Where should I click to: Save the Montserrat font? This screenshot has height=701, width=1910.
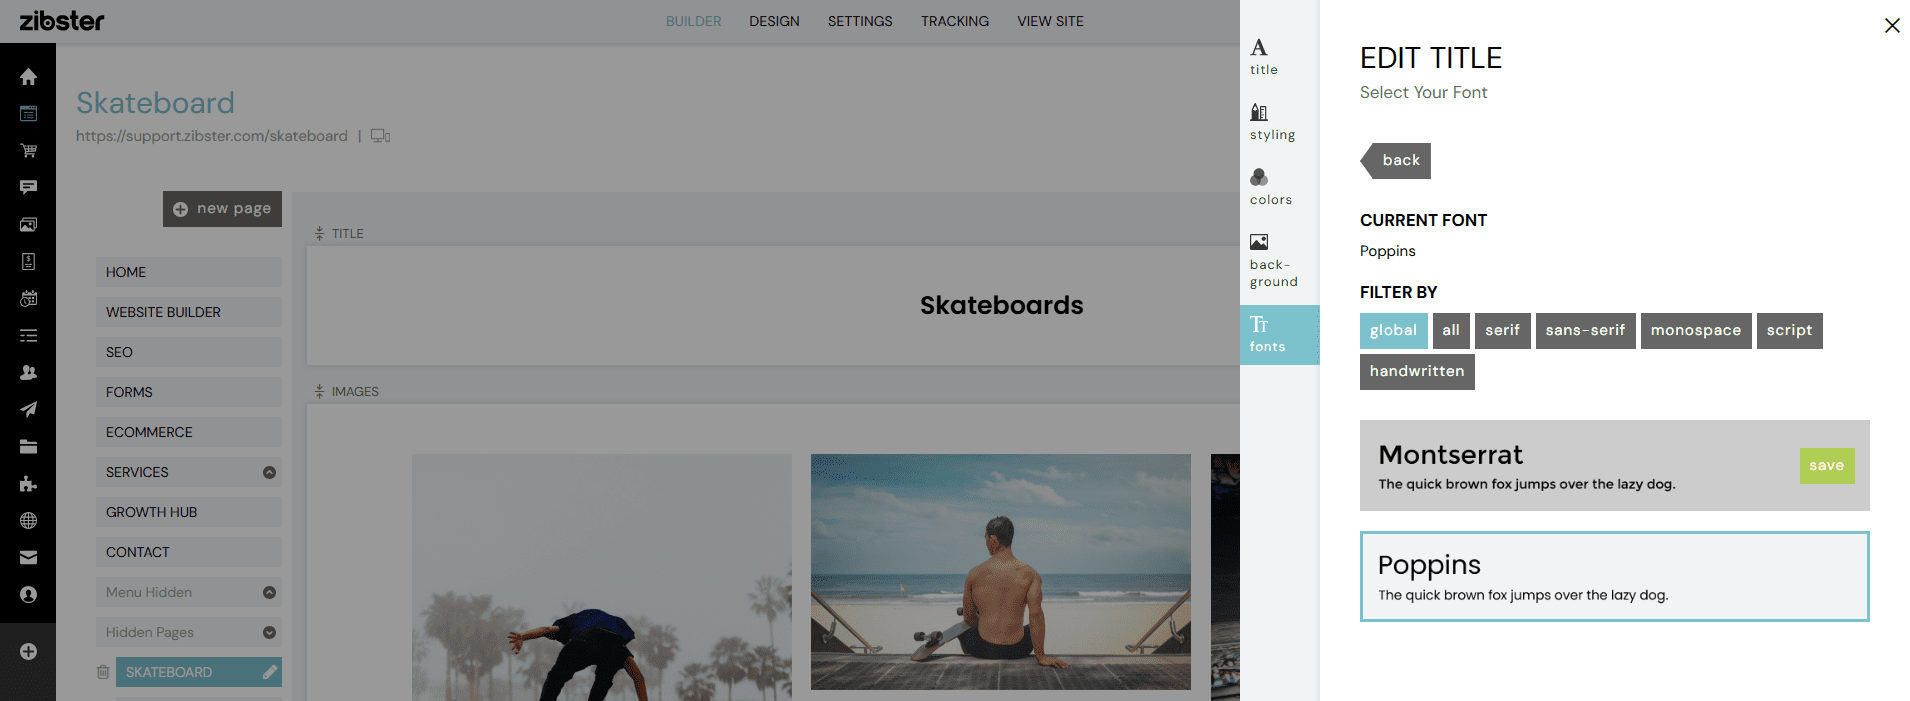[1826, 466]
